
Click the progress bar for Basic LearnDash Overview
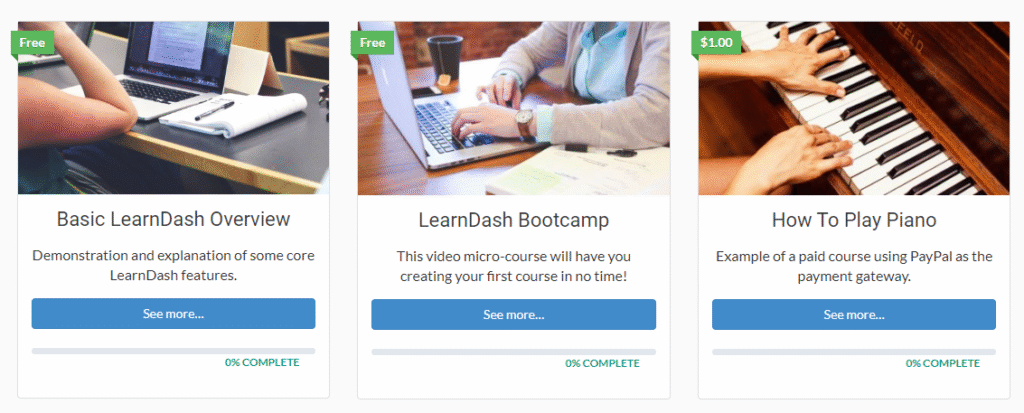pyautogui.click(x=174, y=351)
